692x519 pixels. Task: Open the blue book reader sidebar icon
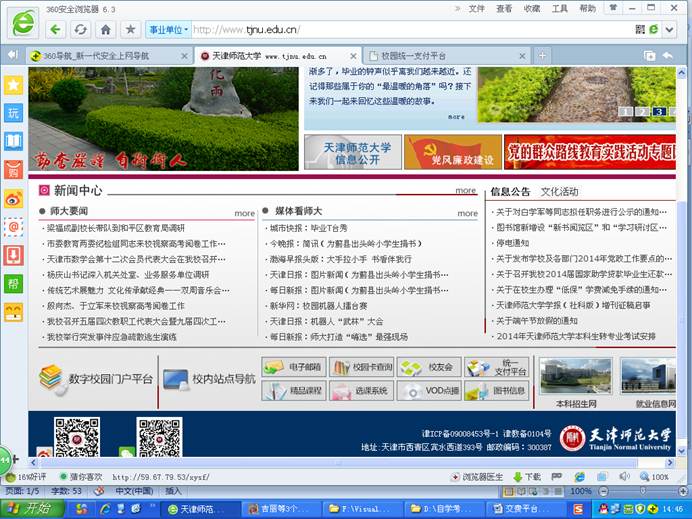click(x=13, y=141)
